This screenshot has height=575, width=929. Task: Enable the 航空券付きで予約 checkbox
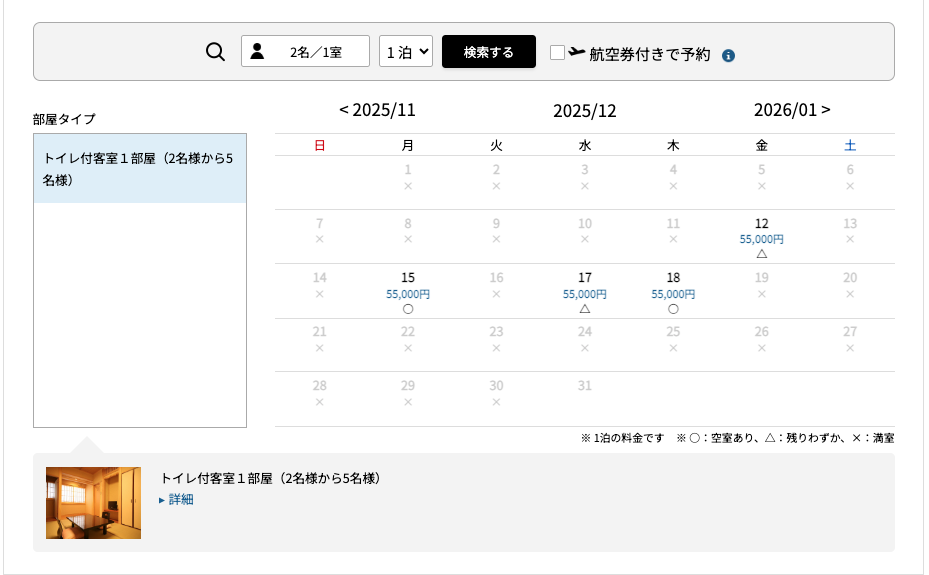pyautogui.click(x=557, y=53)
